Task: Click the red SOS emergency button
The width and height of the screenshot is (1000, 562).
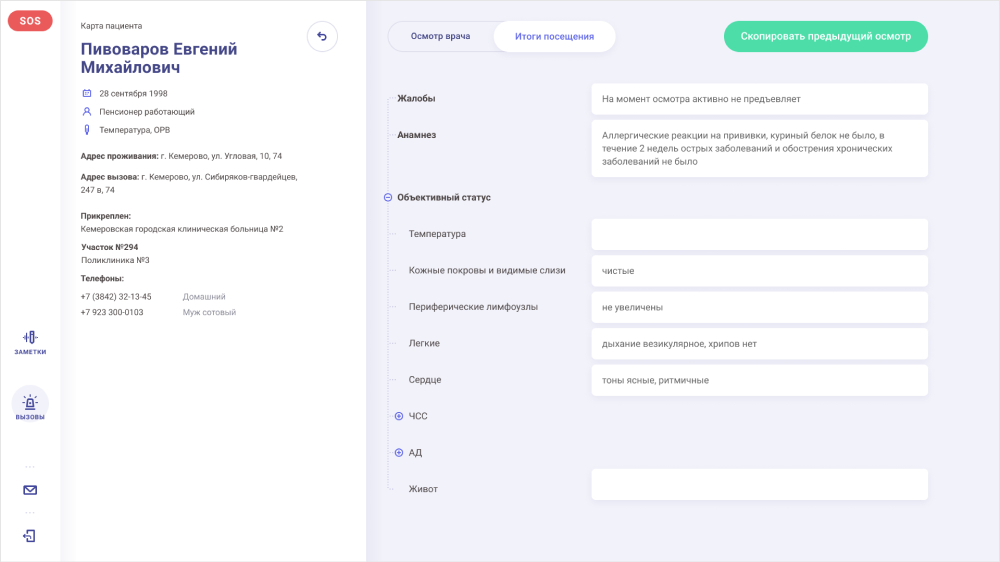Action: coord(30,21)
